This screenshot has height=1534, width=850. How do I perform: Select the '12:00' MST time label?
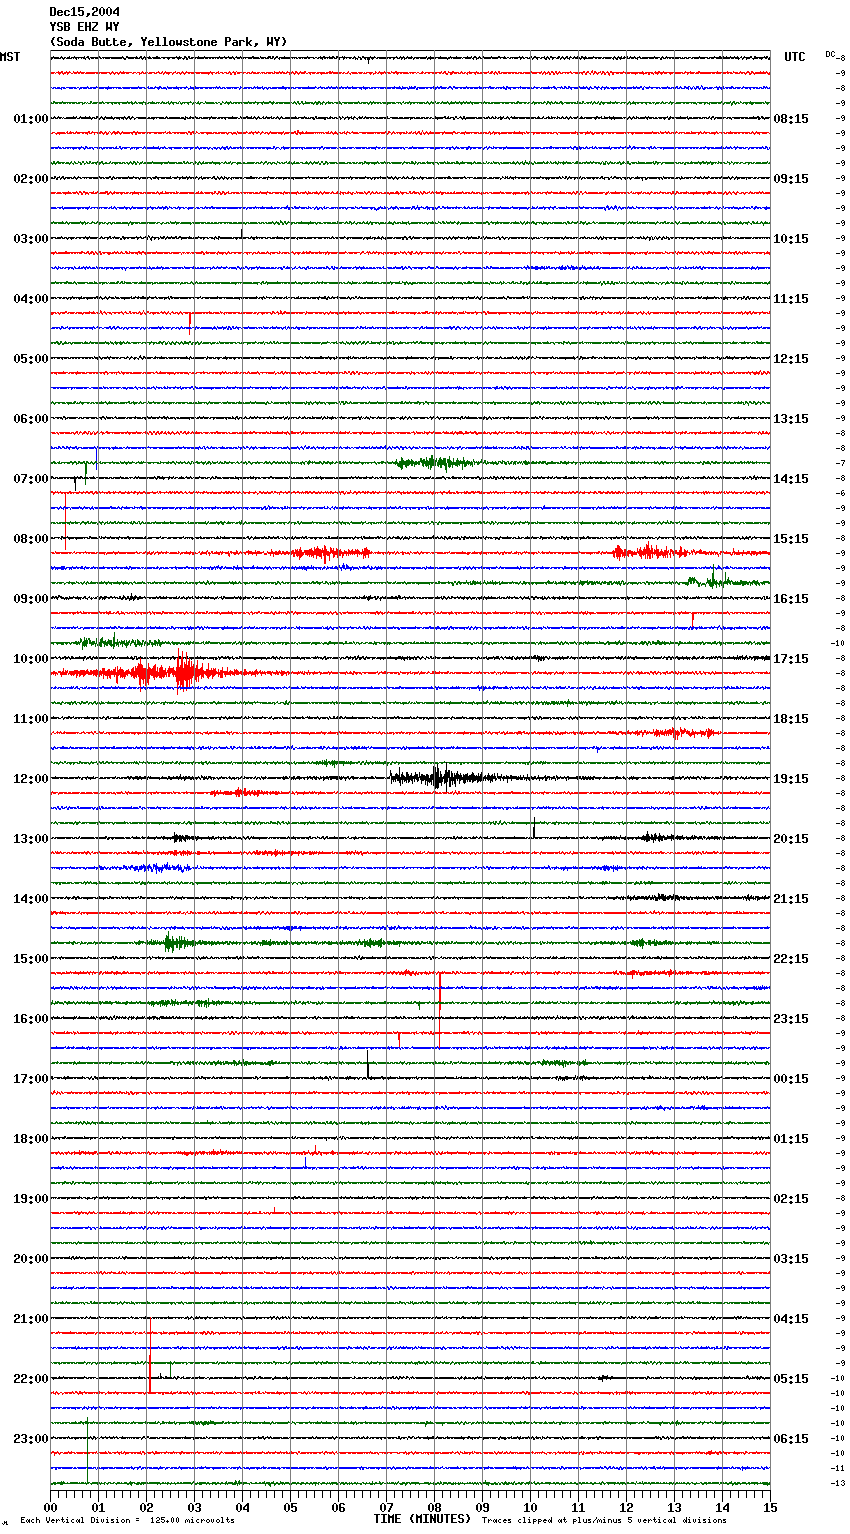(31, 779)
